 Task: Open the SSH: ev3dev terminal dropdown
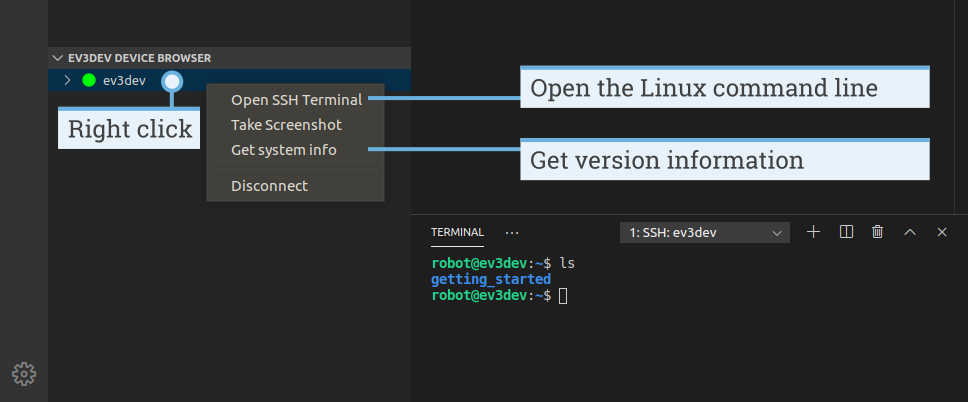pyautogui.click(x=704, y=233)
